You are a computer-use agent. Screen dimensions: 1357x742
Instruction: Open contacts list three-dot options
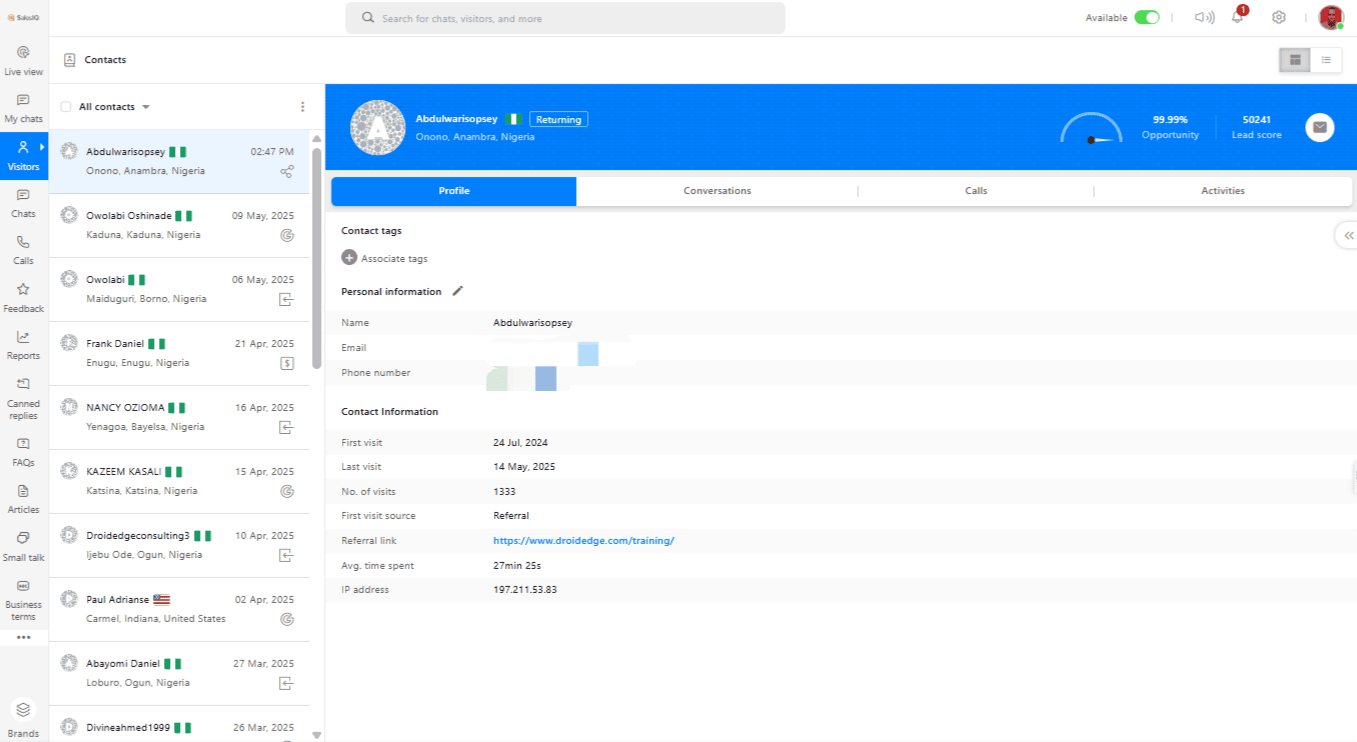coord(303,107)
